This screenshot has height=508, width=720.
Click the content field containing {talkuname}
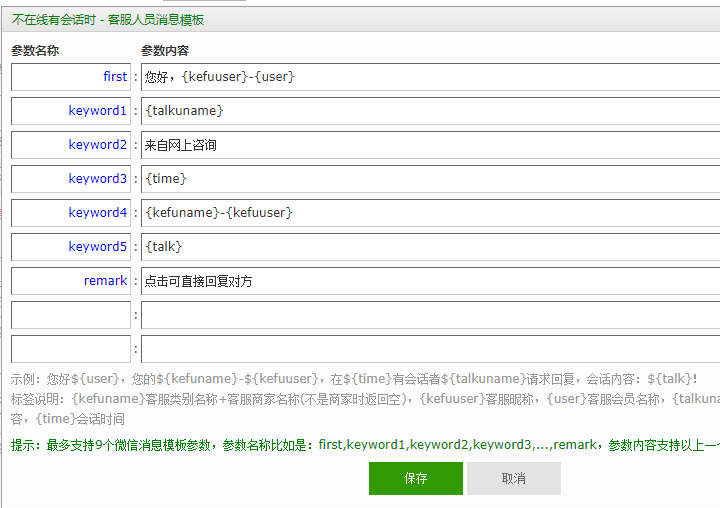[430, 111]
